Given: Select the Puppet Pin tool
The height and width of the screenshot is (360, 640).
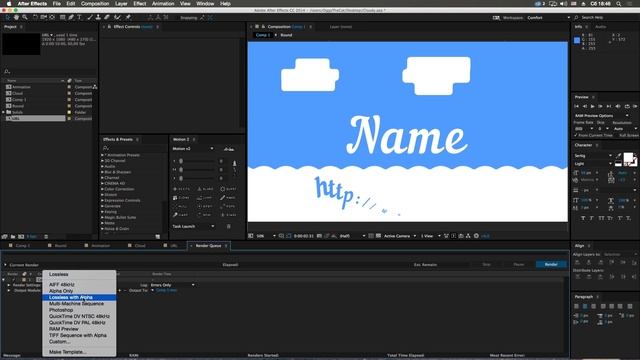Looking at the screenshot, I should click(128, 18).
